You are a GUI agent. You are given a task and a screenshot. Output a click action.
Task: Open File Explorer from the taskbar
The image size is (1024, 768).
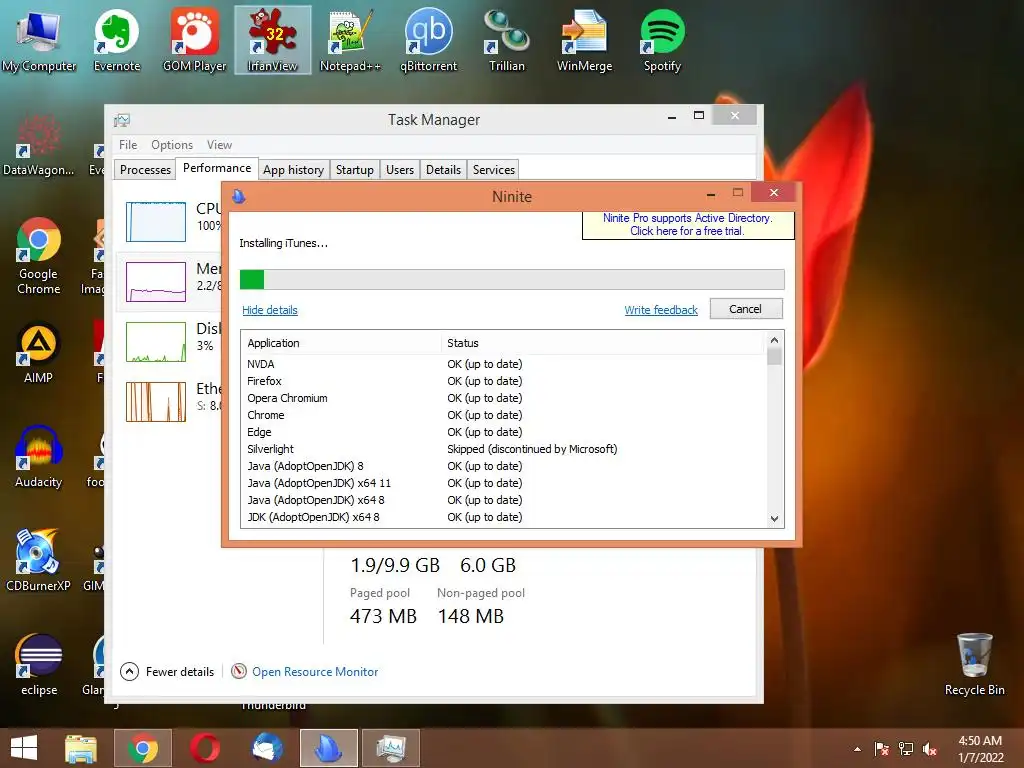(81, 748)
